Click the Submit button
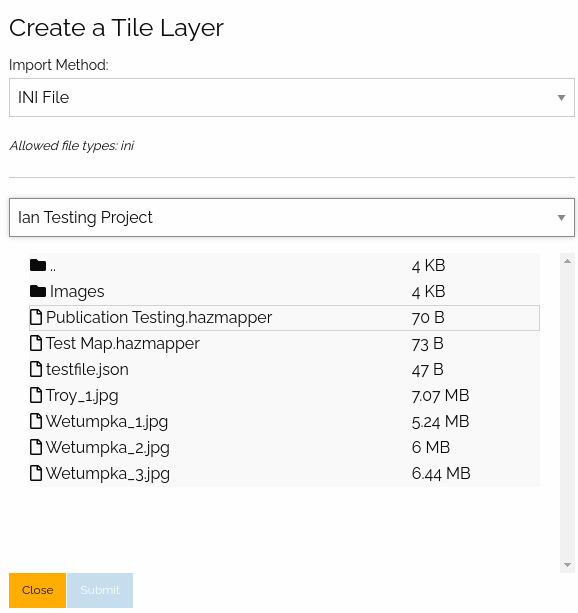This screenshot has width=578, height=613. point(100,590)
